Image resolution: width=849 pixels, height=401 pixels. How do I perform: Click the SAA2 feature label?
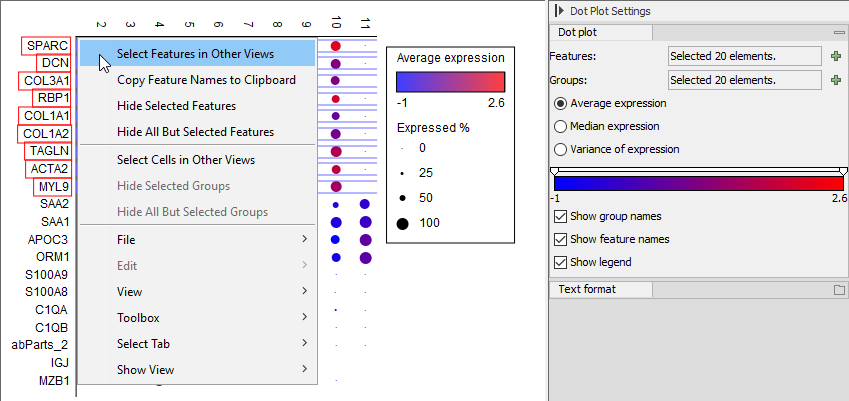tap(54, 204)
